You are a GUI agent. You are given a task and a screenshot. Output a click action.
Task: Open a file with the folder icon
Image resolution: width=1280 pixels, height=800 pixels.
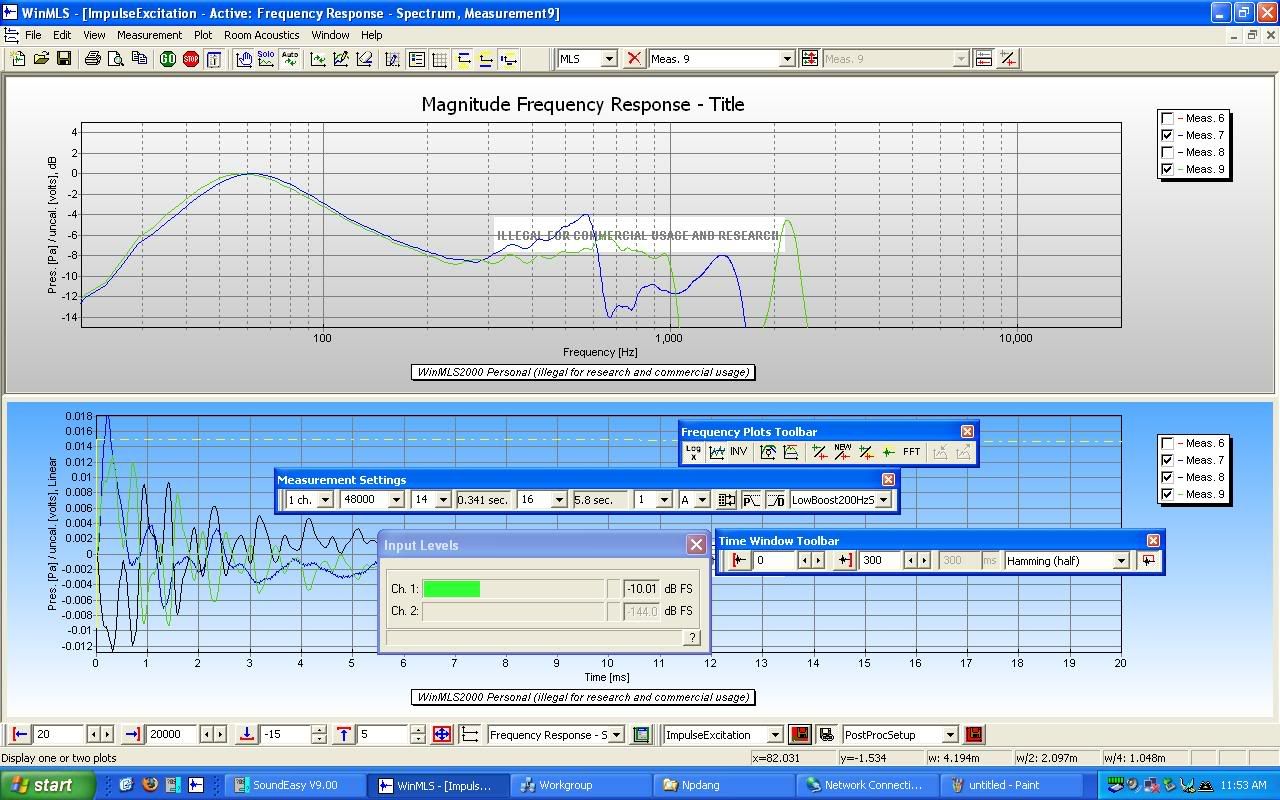(41, 59)
